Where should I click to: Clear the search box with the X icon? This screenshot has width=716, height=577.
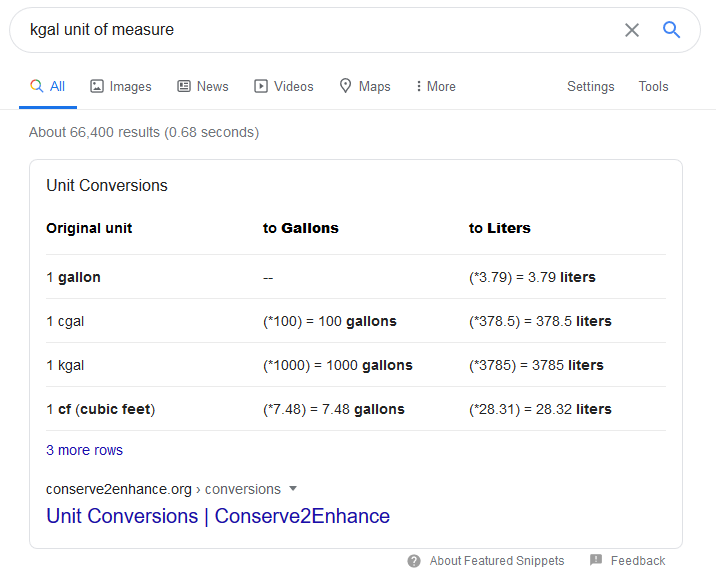[x=632, y=30]
